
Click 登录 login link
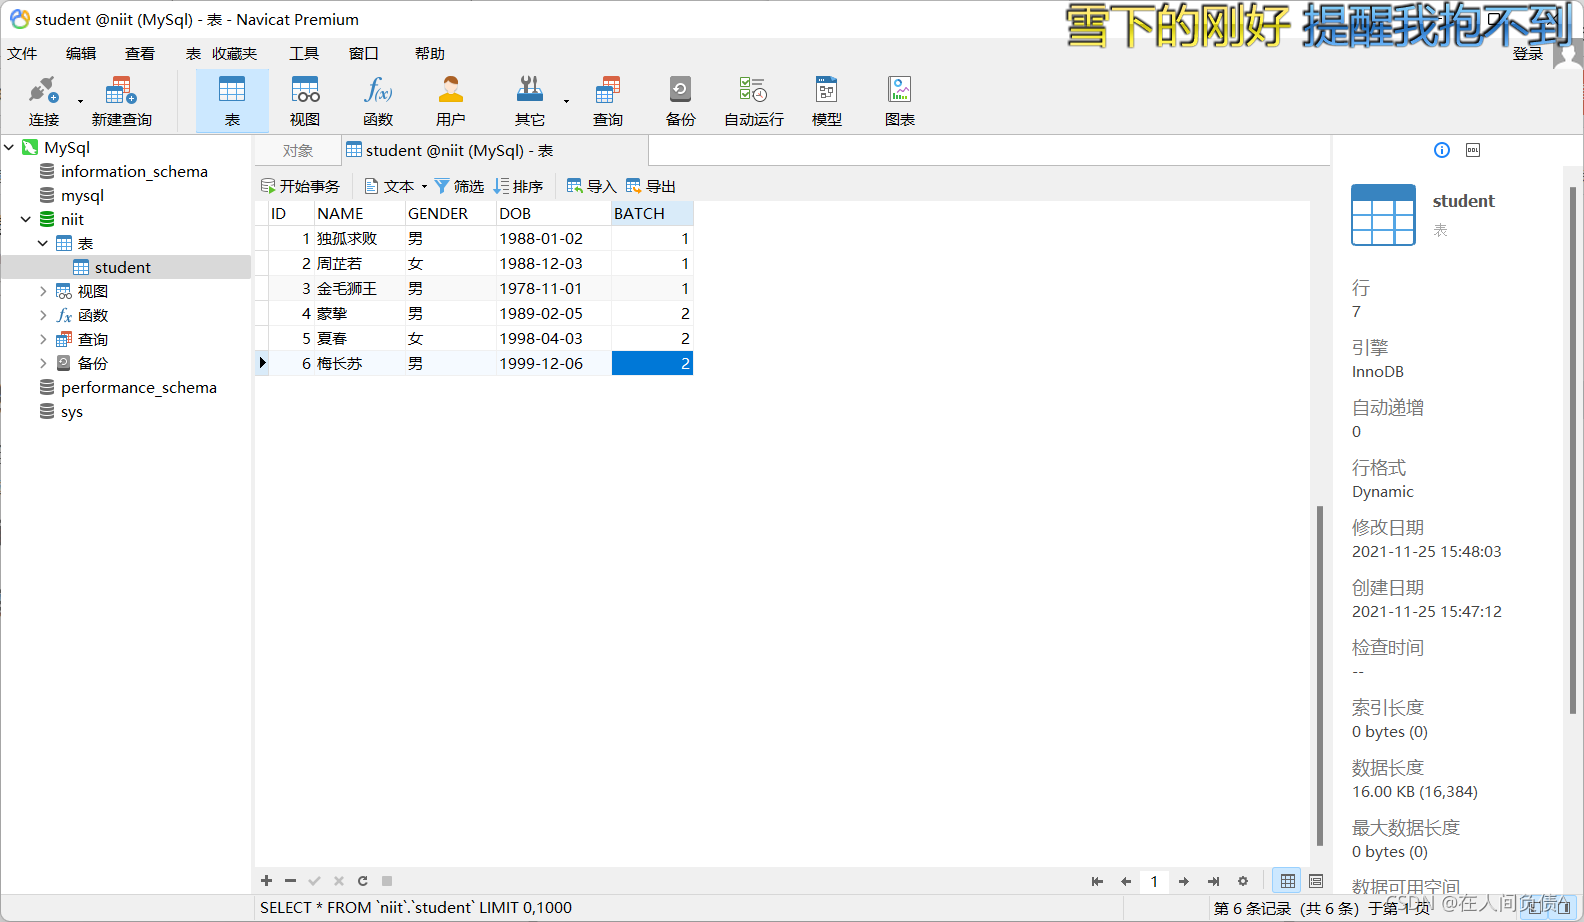point(1528,54)
